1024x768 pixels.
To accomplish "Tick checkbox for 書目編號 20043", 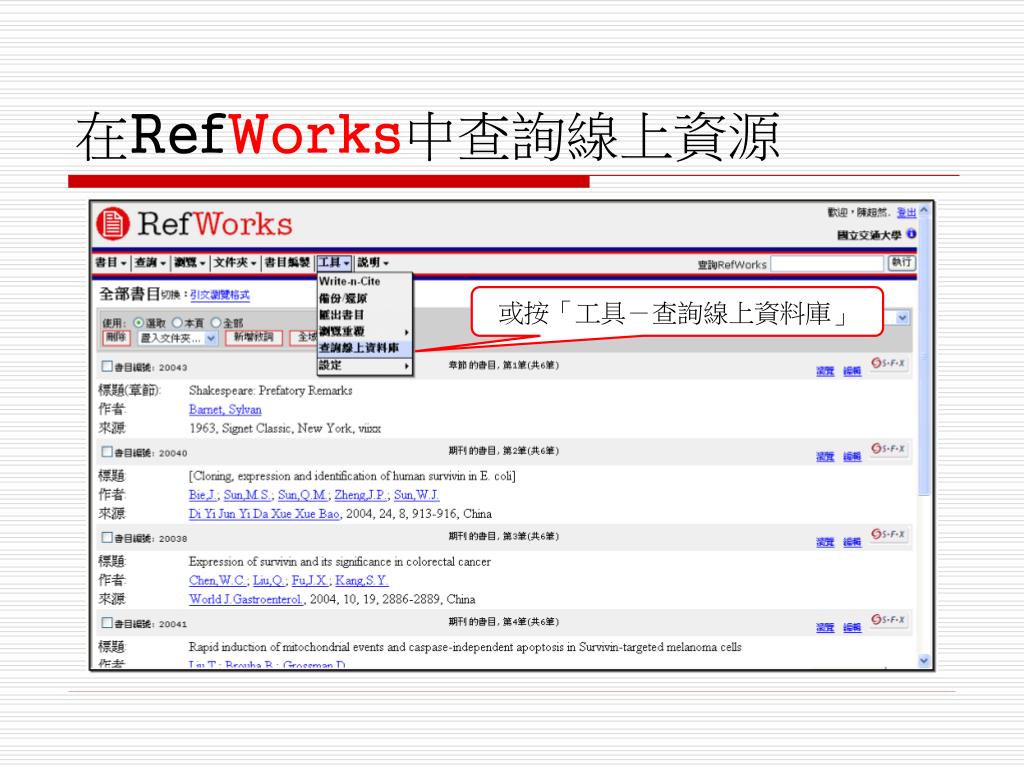I will 107,366.
